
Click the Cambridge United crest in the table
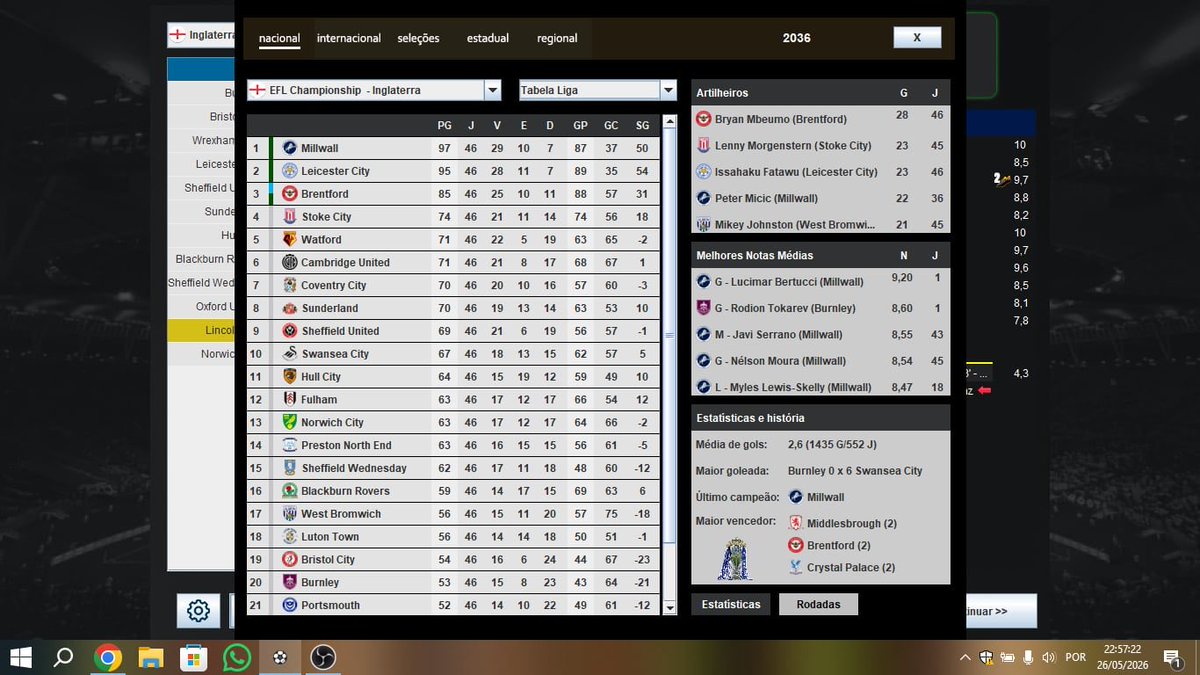pyautogui.click(x=290, y=263)
